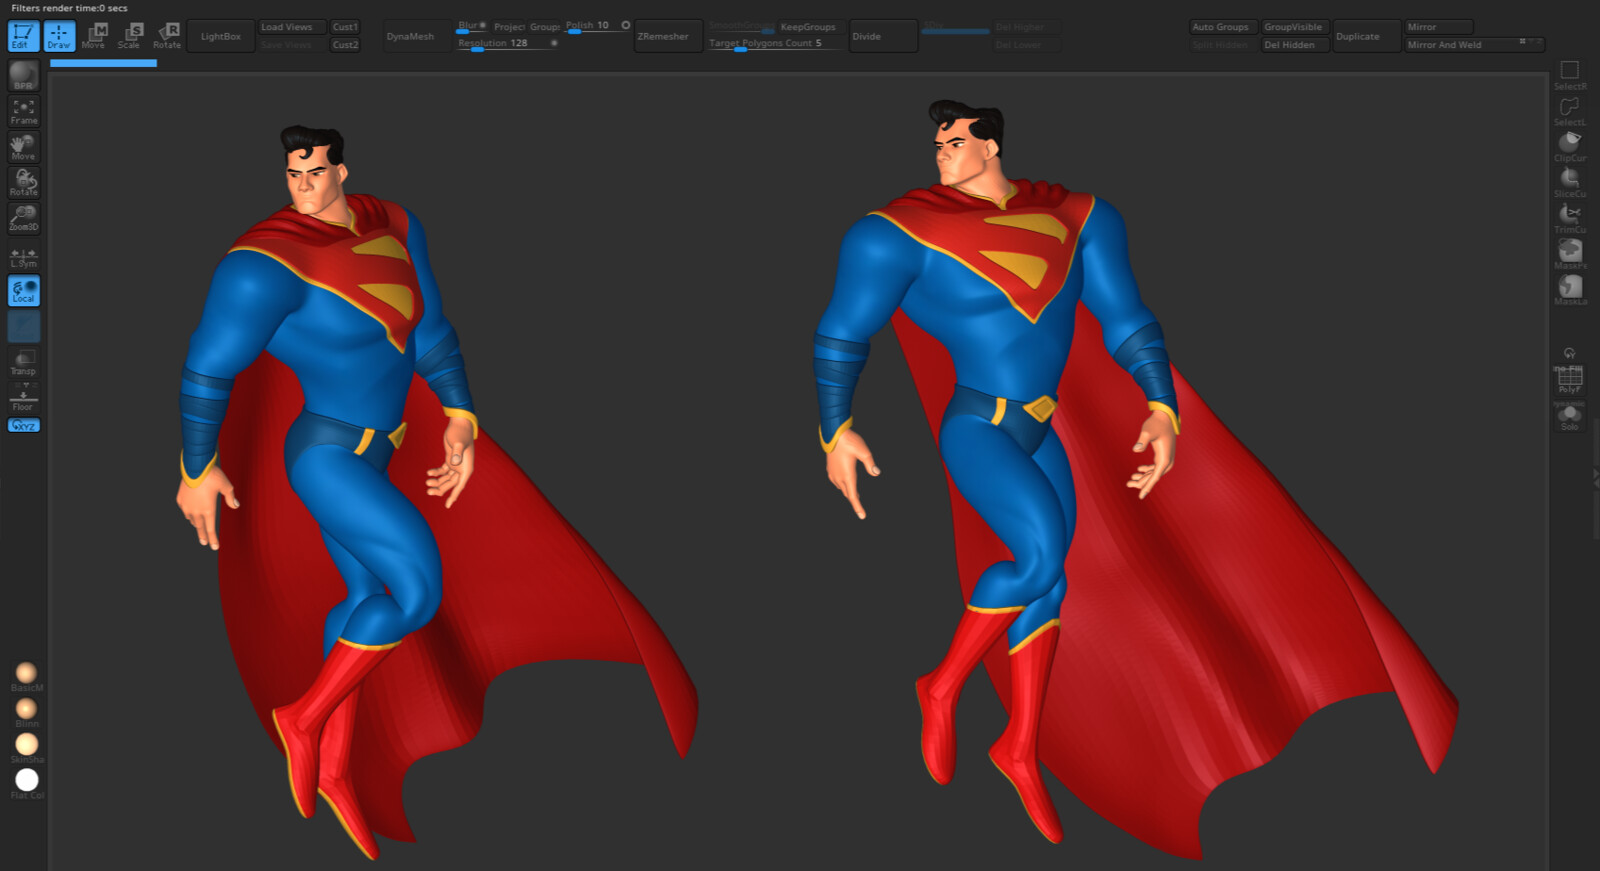Click the Zoom3D icon

(x=23, y=218)
